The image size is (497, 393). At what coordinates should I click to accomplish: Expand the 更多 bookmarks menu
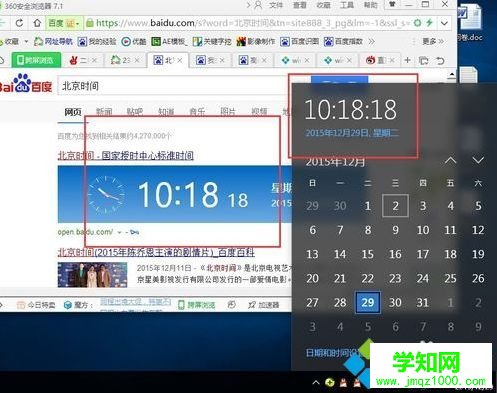(x=433, y=41)
